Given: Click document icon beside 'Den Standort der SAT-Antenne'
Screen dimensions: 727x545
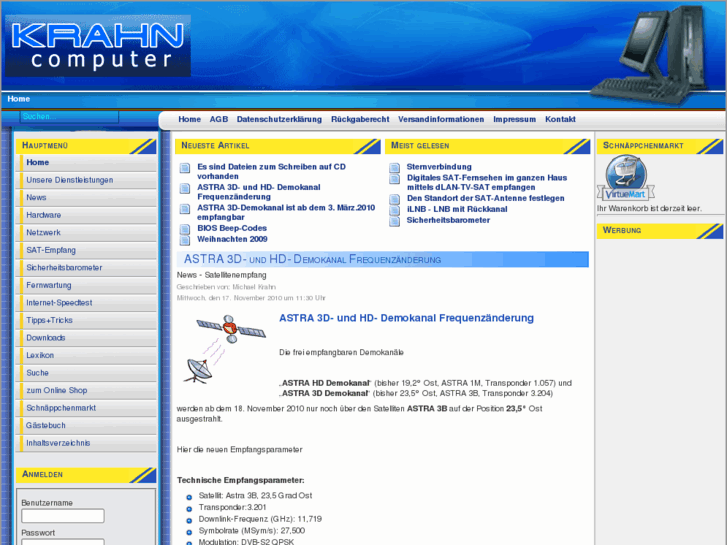Looking at the screenshot, I should tap(394, 199).
